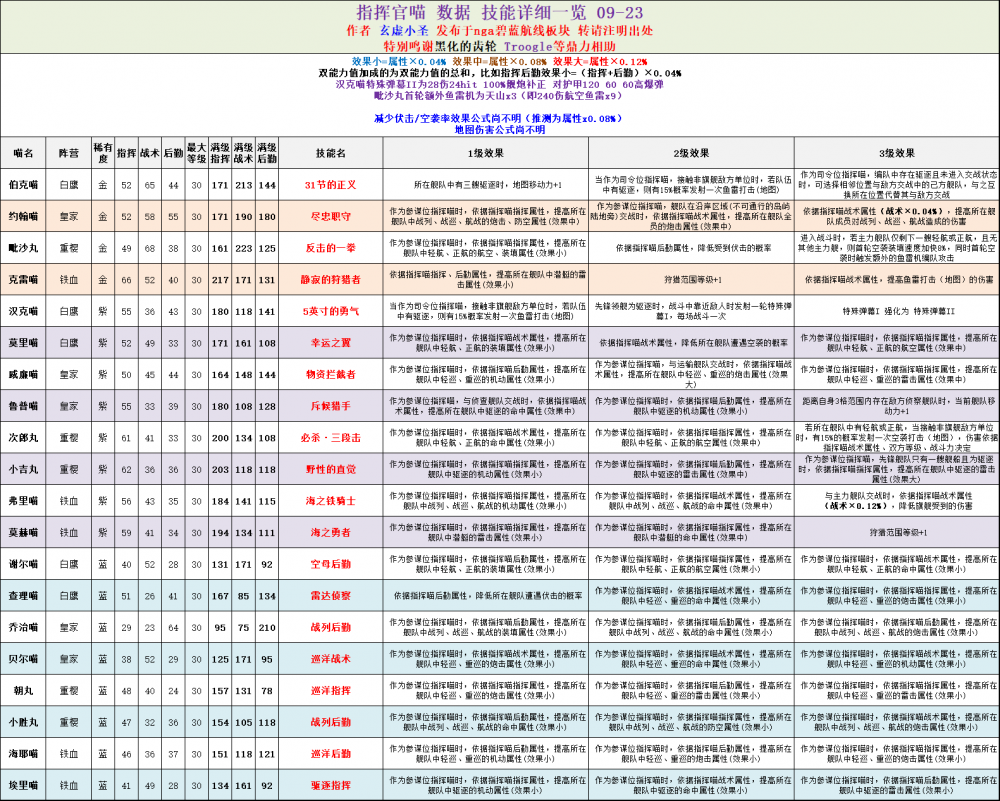Click the value '223' in 毗沙丸's row
The height and width of the screenshot is (801, 1000).
tap(243, 248)
